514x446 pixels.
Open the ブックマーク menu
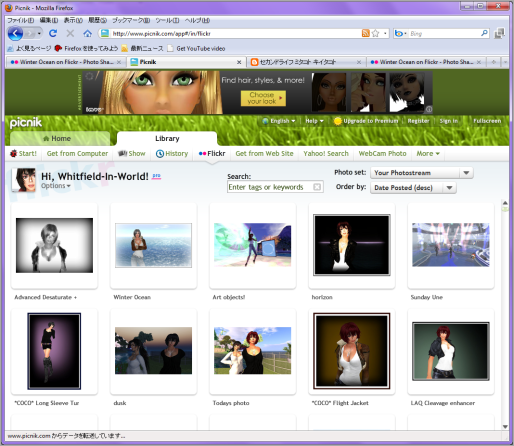[131, 20]
